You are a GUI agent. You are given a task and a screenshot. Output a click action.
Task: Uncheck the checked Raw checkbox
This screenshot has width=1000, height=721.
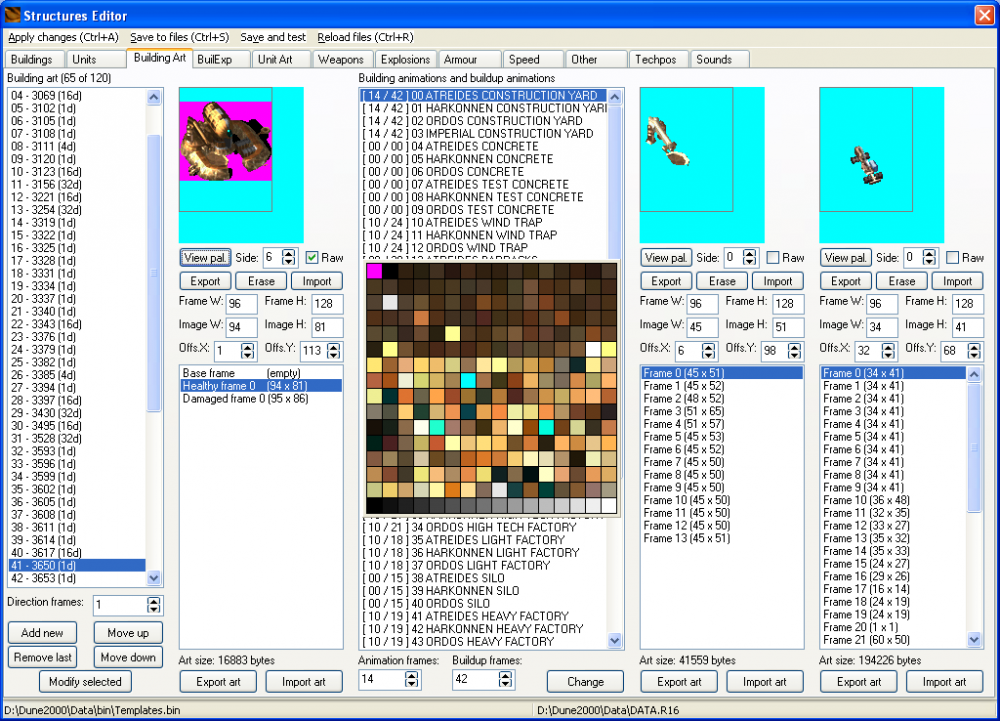[x=312, y=257]
